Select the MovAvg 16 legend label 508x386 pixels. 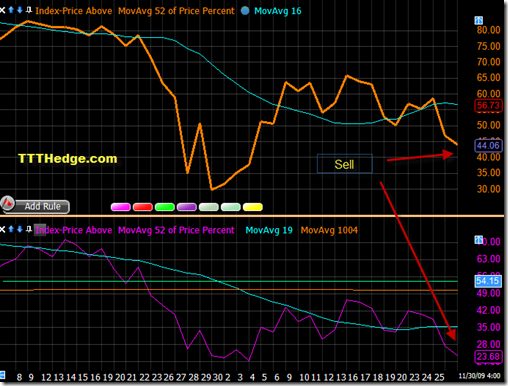[x=278, y=11]
